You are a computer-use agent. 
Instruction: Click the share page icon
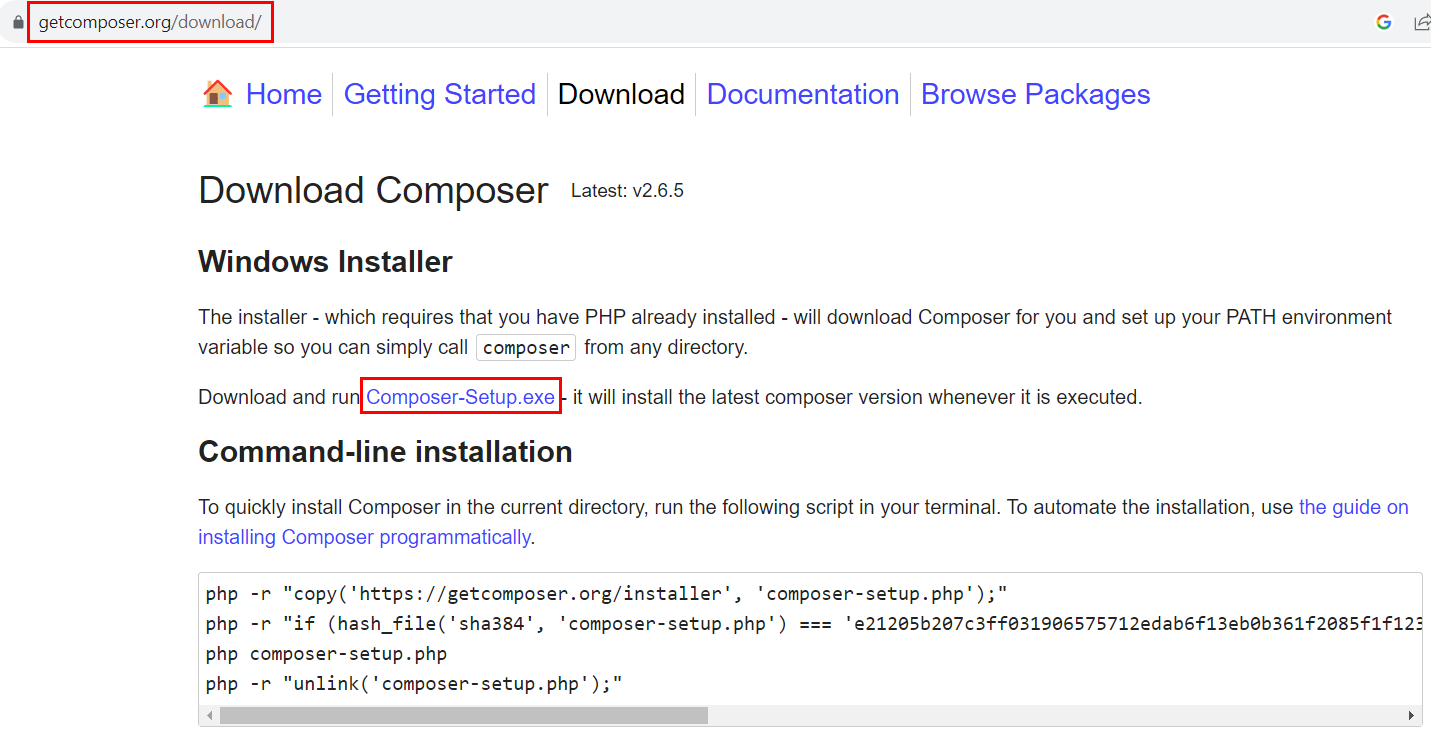pos(1422,21)
